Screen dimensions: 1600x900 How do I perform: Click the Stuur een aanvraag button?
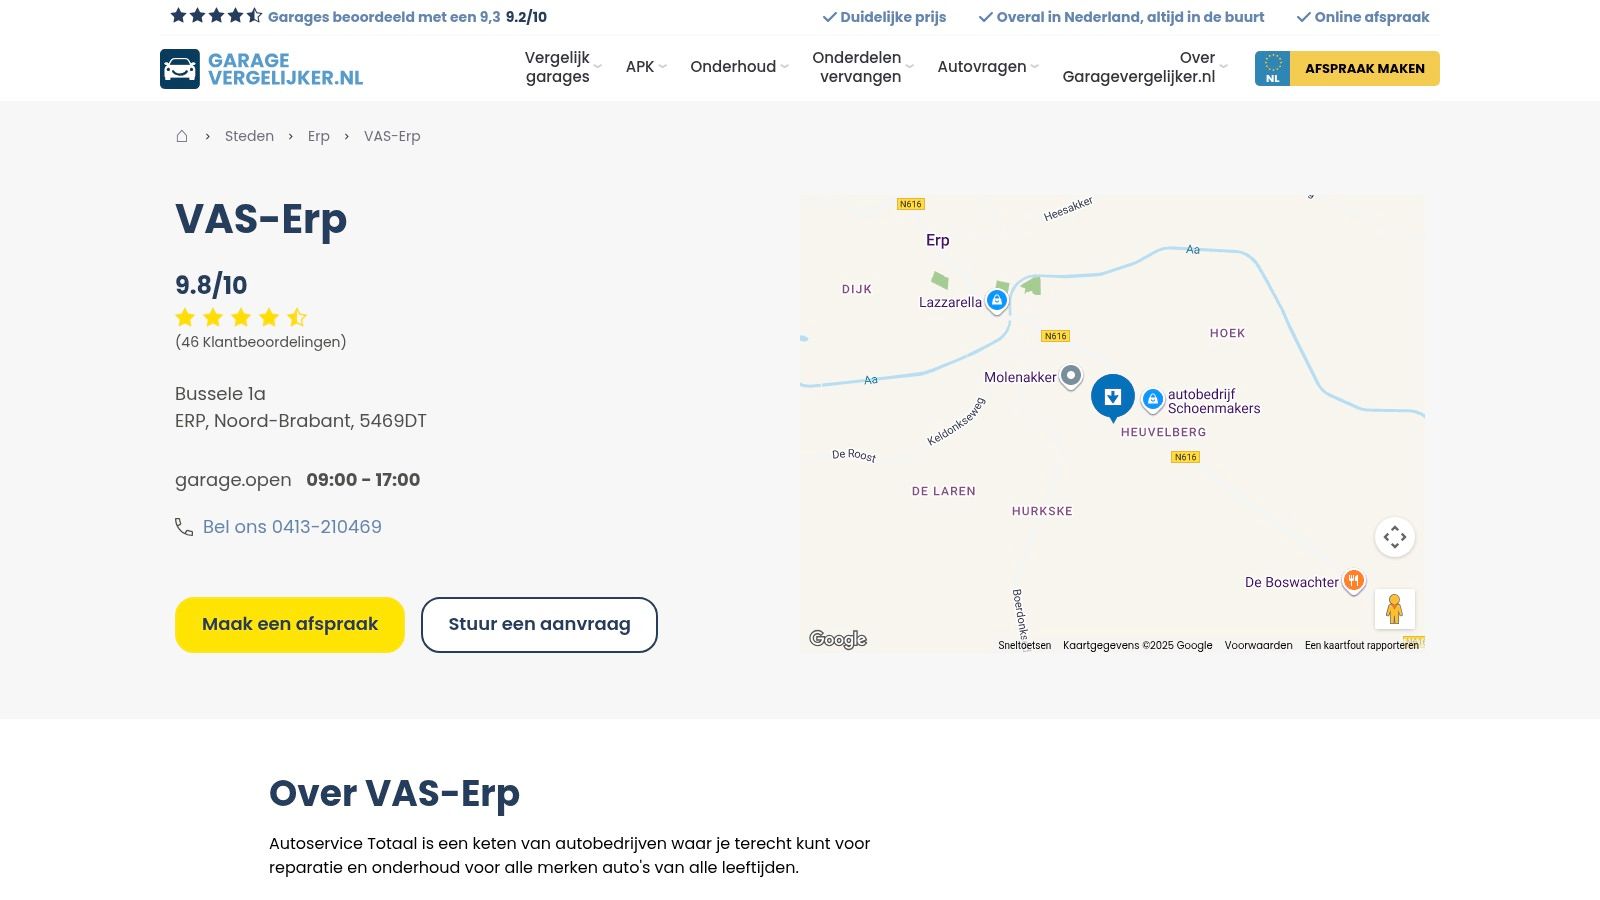point(539,624)
